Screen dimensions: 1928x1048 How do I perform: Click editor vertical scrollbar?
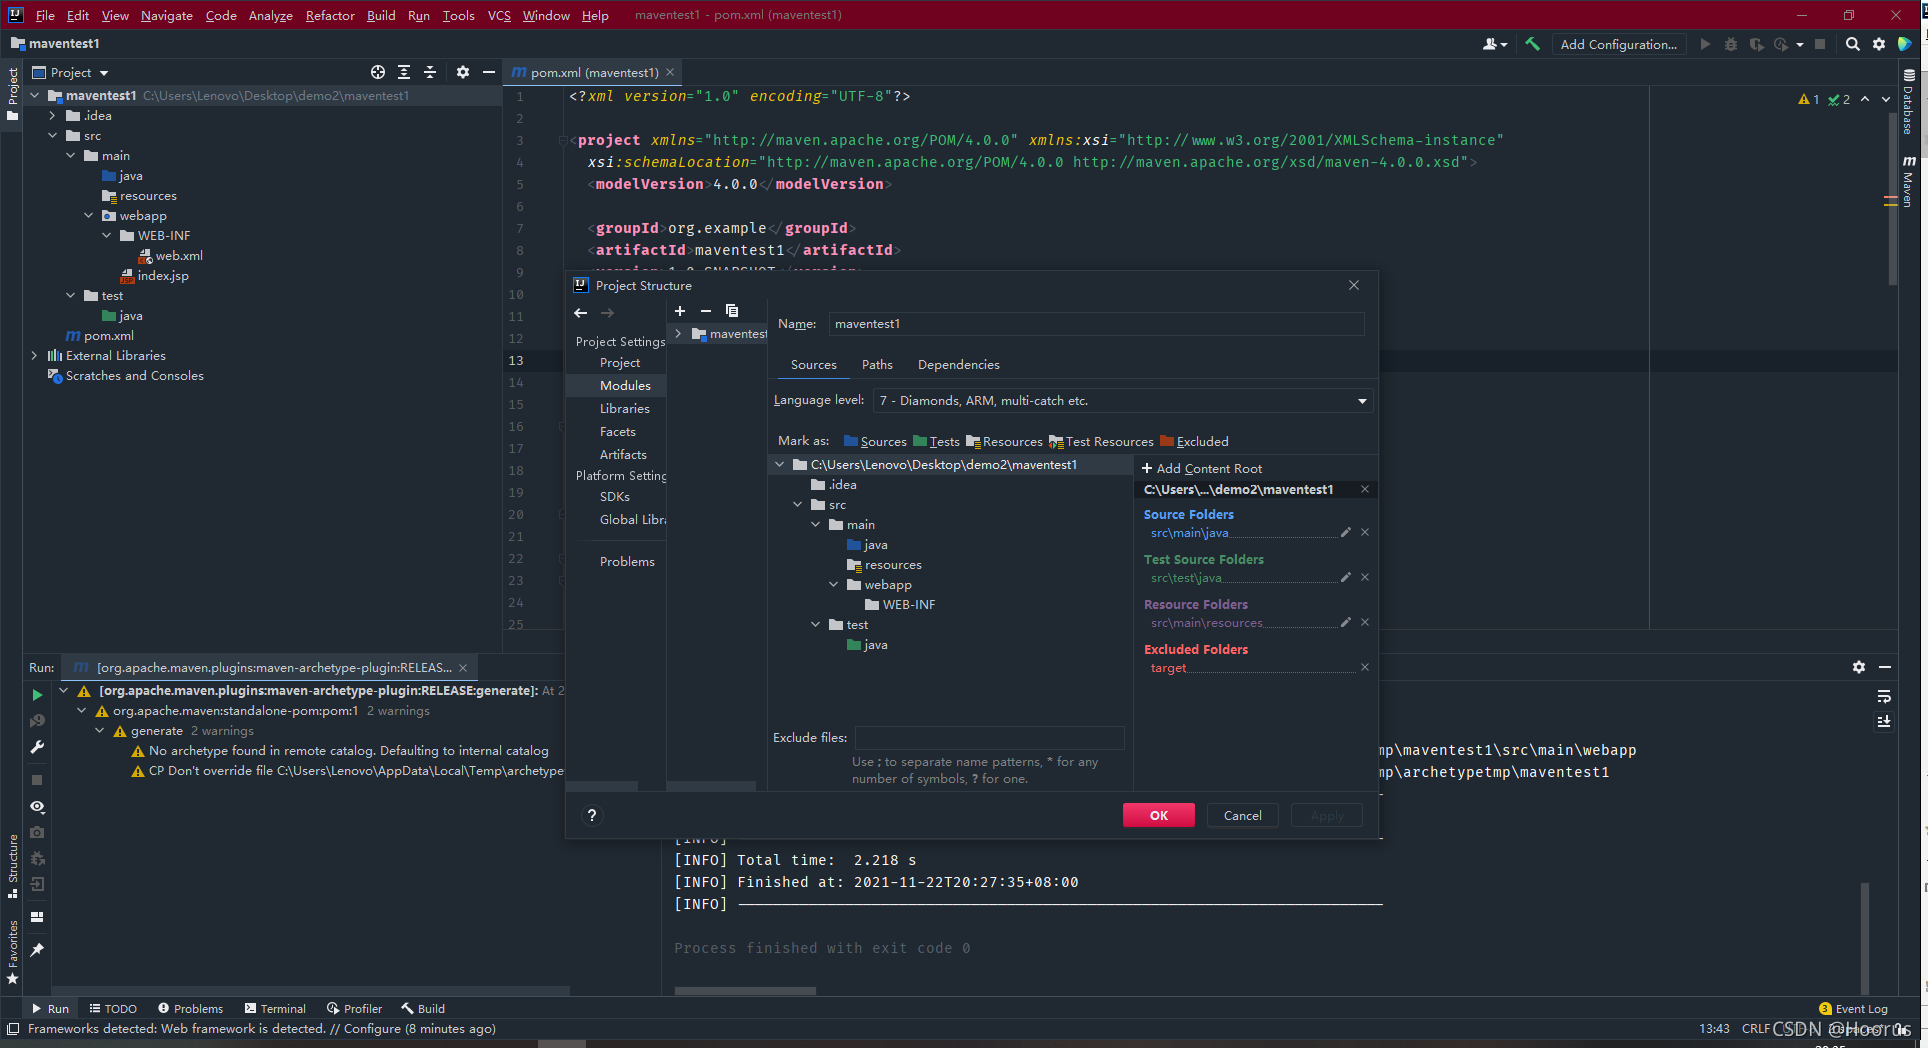pos(1891,200)
